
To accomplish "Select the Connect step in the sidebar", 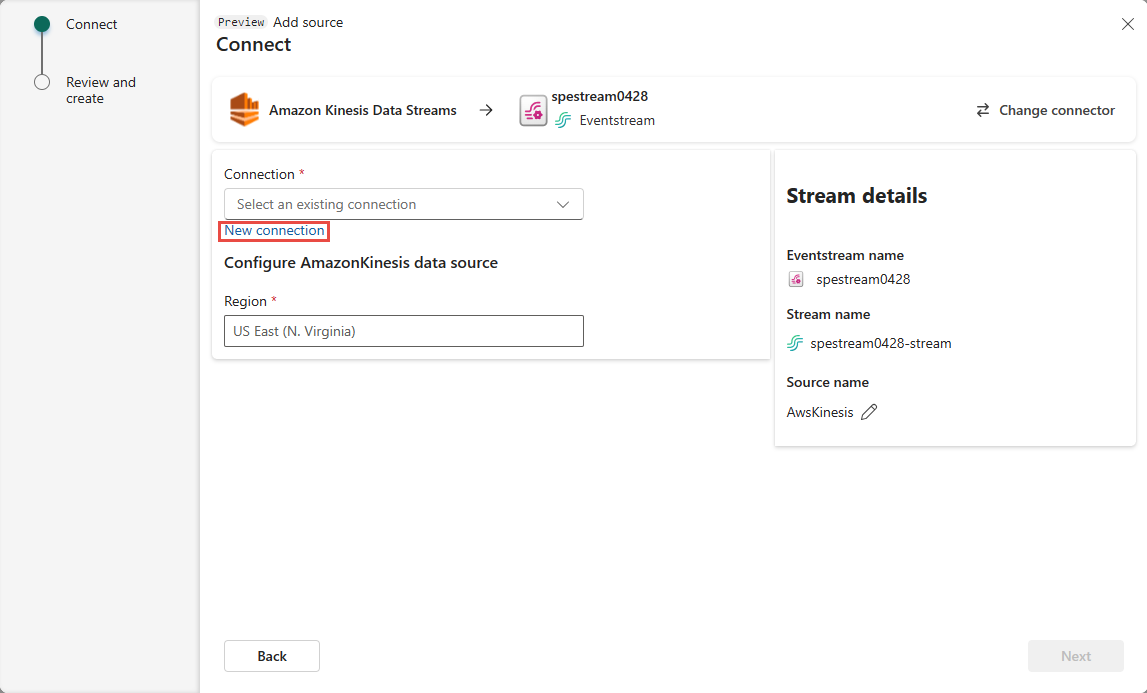I will [92, 23].
